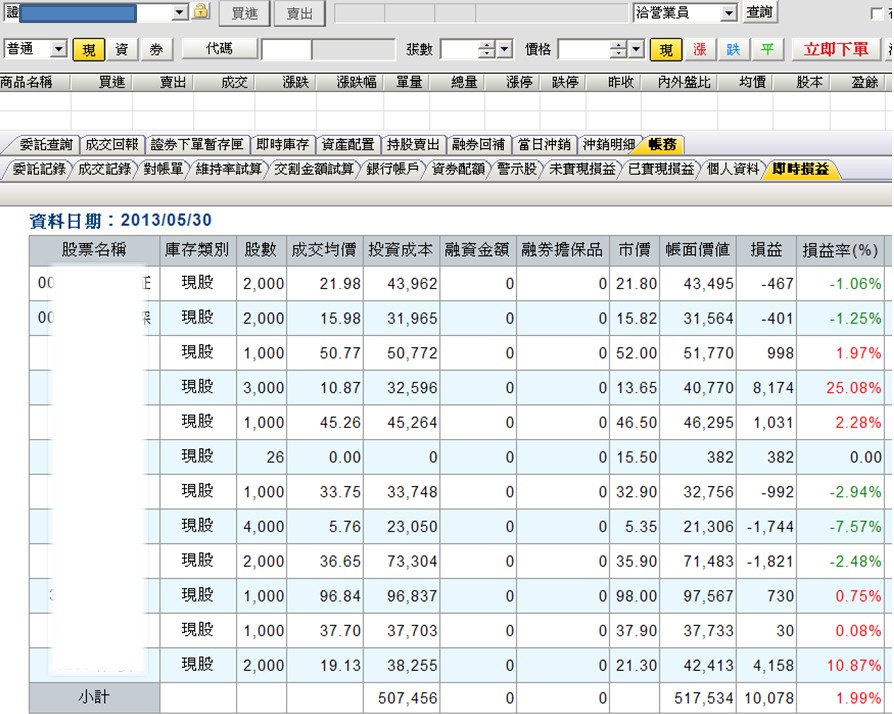The width and height of the screenshot is (894, 714).
Task: Click the 代碼 stock code button
Action: [x=219, y=49]
